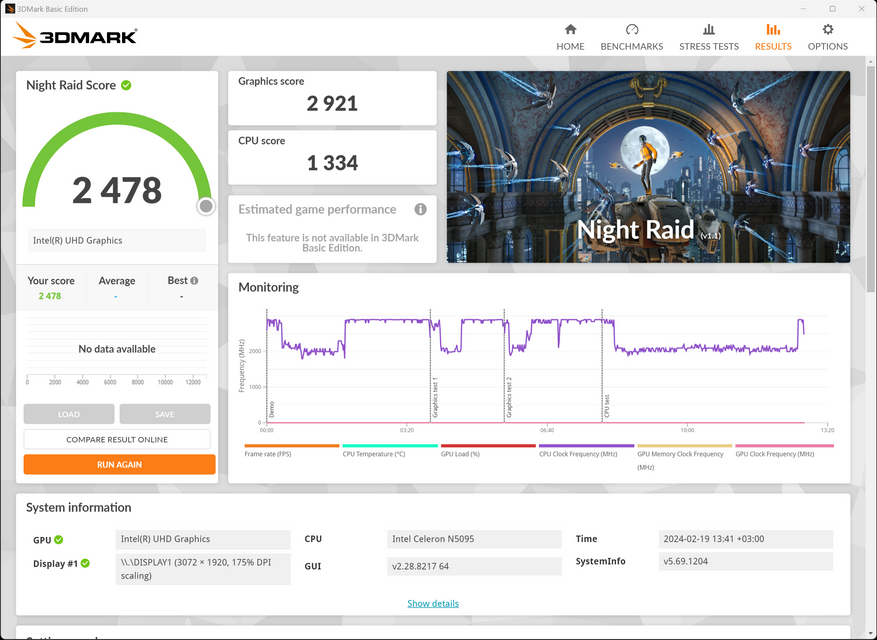Click the 3DMark logo

pyautogui.click(x=75, y=36)
